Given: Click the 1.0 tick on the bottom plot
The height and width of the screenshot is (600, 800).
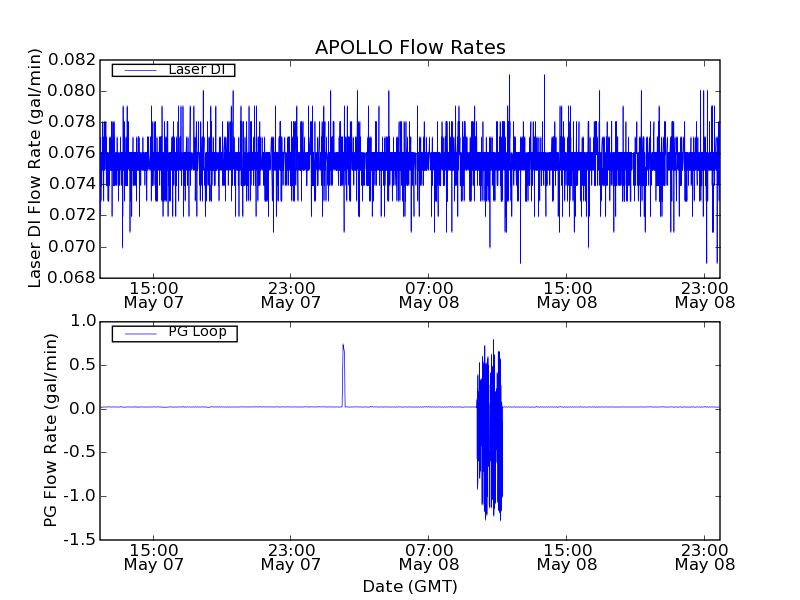Looking at the screenshot, I should 83,321.
